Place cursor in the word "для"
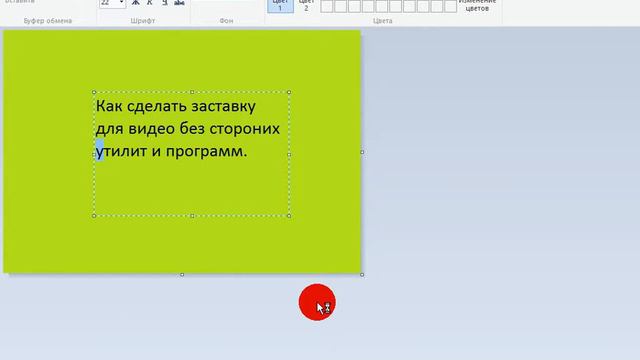Screen dimensions: 640x360 tap(109, 129)
